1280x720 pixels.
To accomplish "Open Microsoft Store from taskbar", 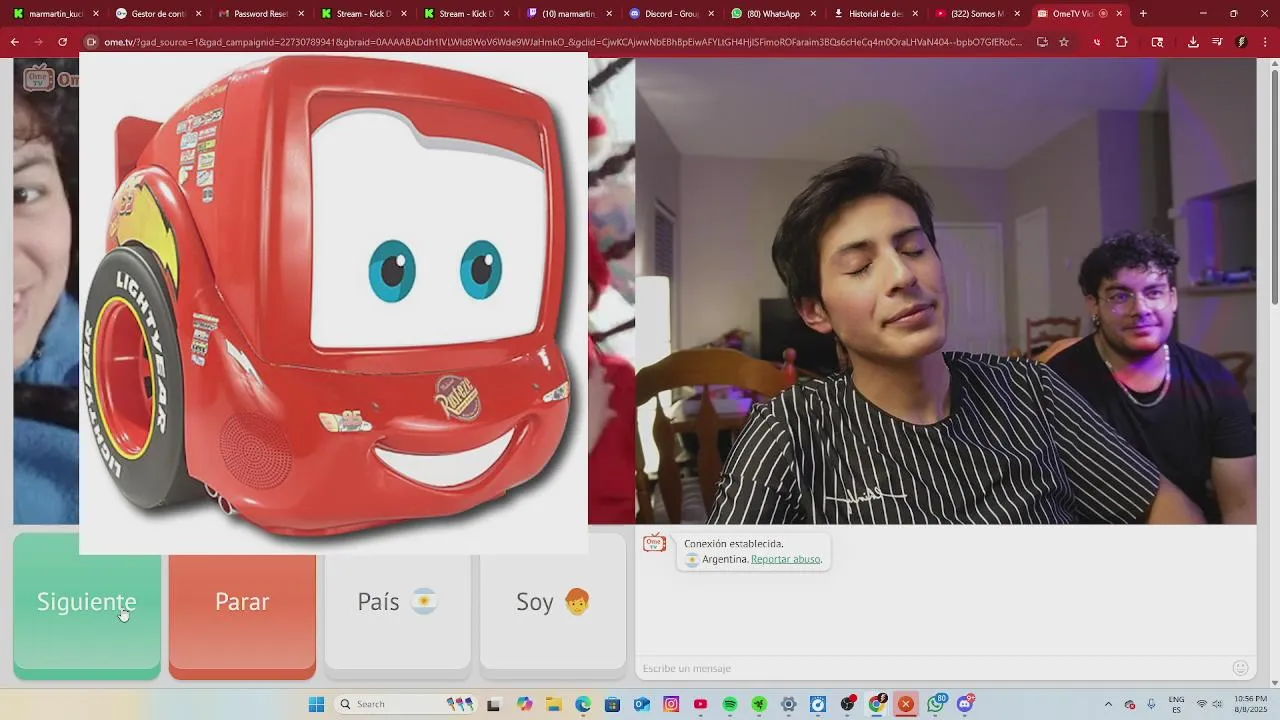I will pos(612,704).
